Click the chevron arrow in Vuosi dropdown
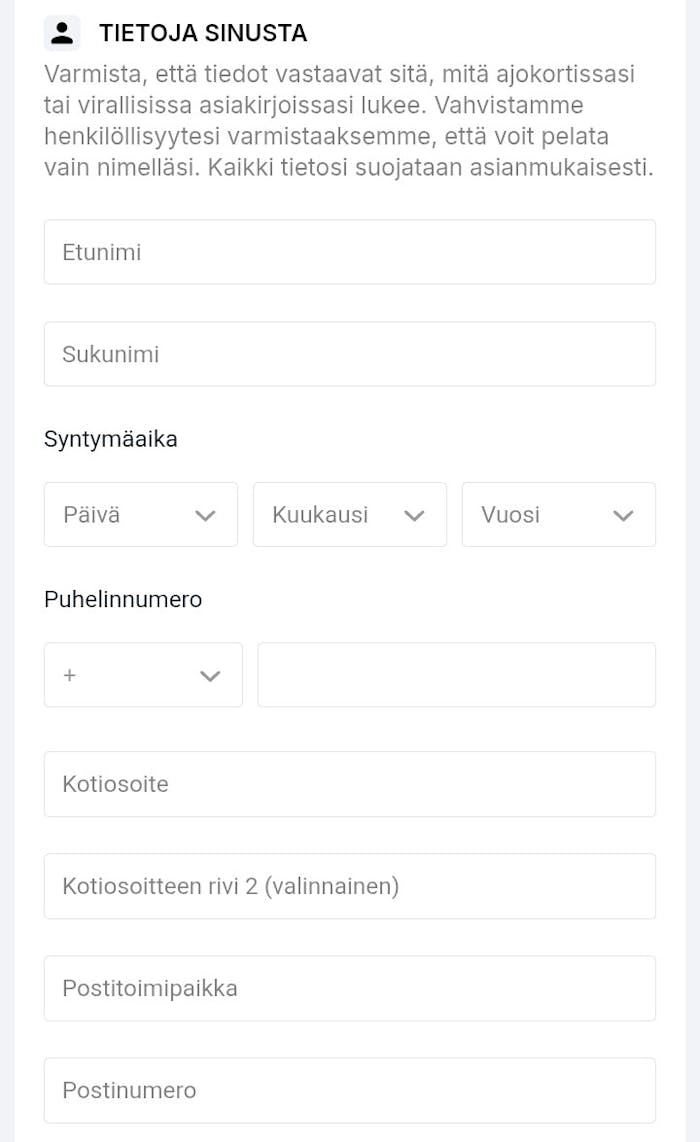 pos(624,516)
